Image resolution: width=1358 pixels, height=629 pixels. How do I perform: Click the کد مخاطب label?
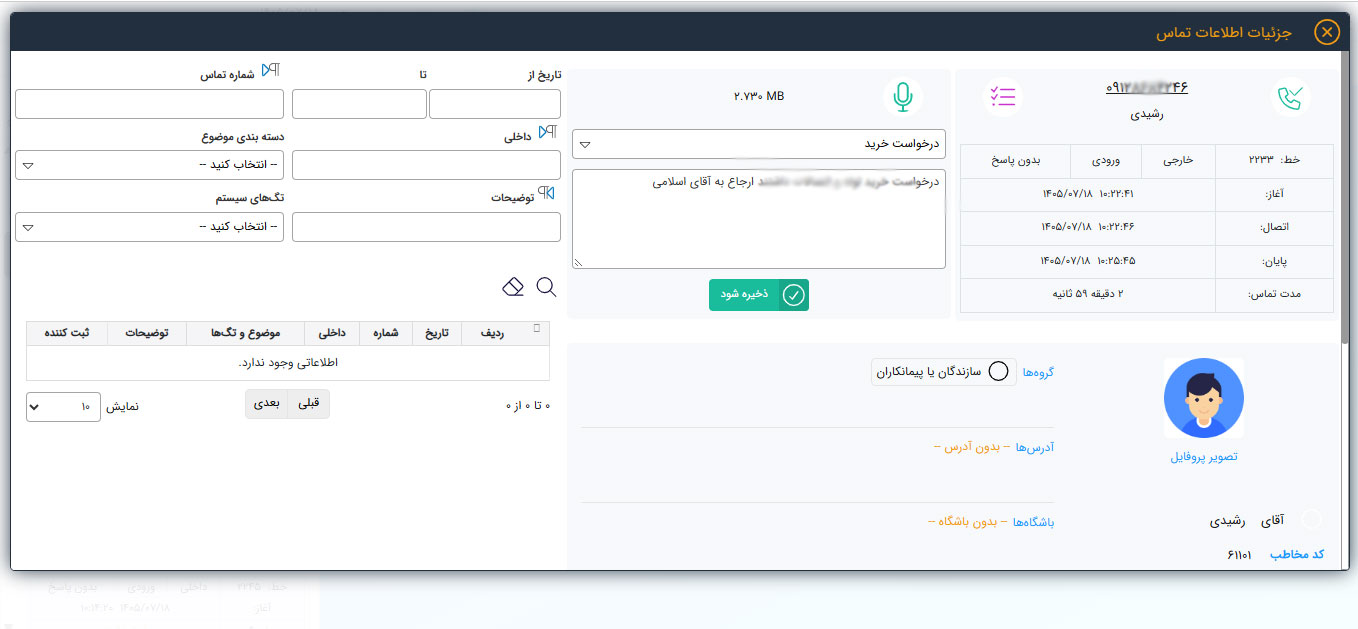click(x=1297, y=554)
